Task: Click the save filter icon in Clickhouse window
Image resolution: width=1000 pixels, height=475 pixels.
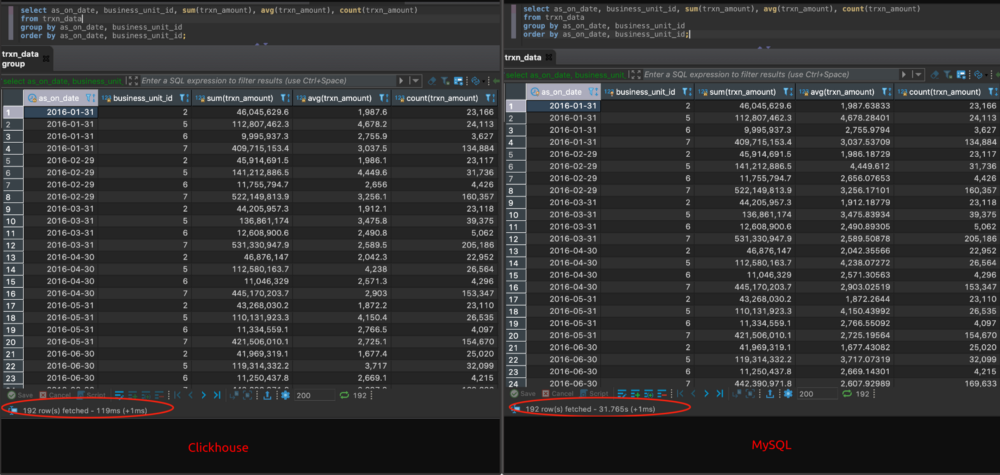Action: click(x=459, y=81)
